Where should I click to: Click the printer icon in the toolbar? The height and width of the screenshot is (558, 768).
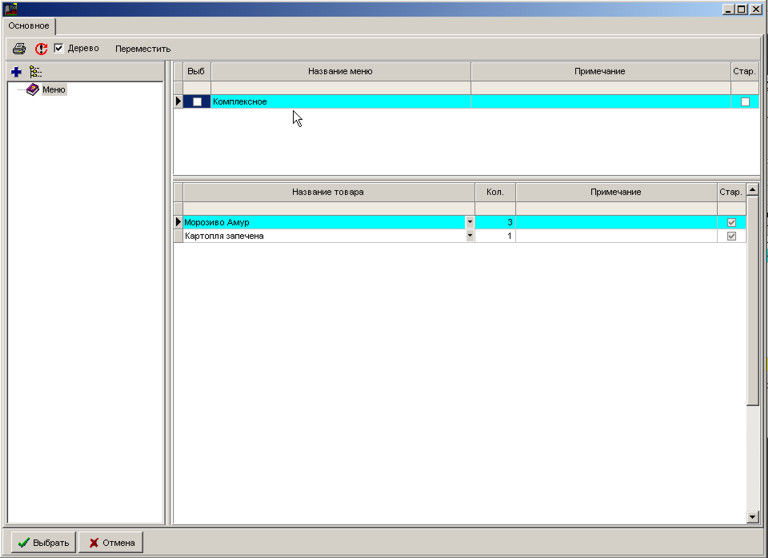tap(19, 48)
